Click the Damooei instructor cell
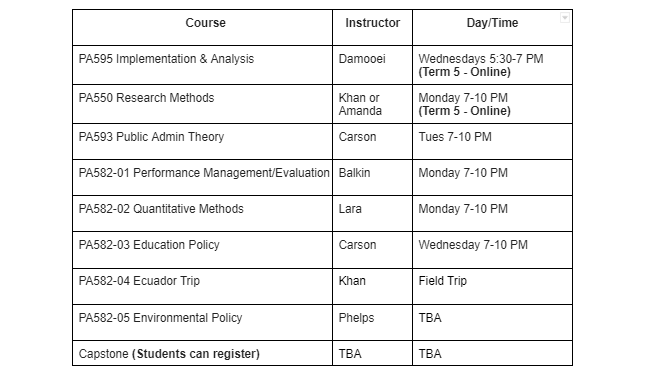The height and width of the screenshot is (374, 645). pos(372,65)
